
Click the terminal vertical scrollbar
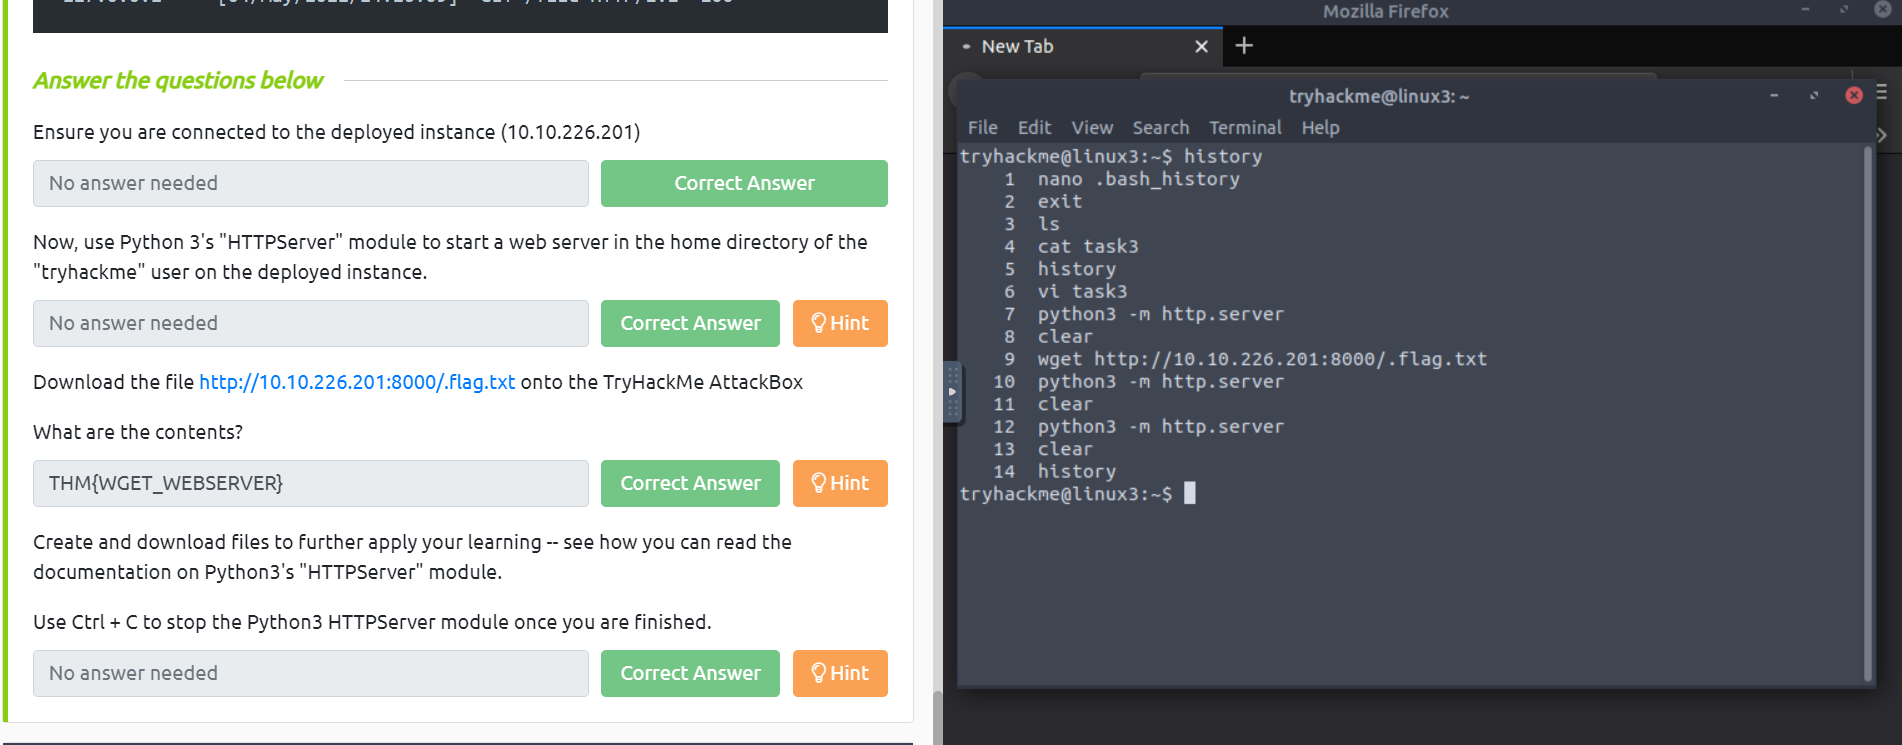click(x=1867, y=412)
